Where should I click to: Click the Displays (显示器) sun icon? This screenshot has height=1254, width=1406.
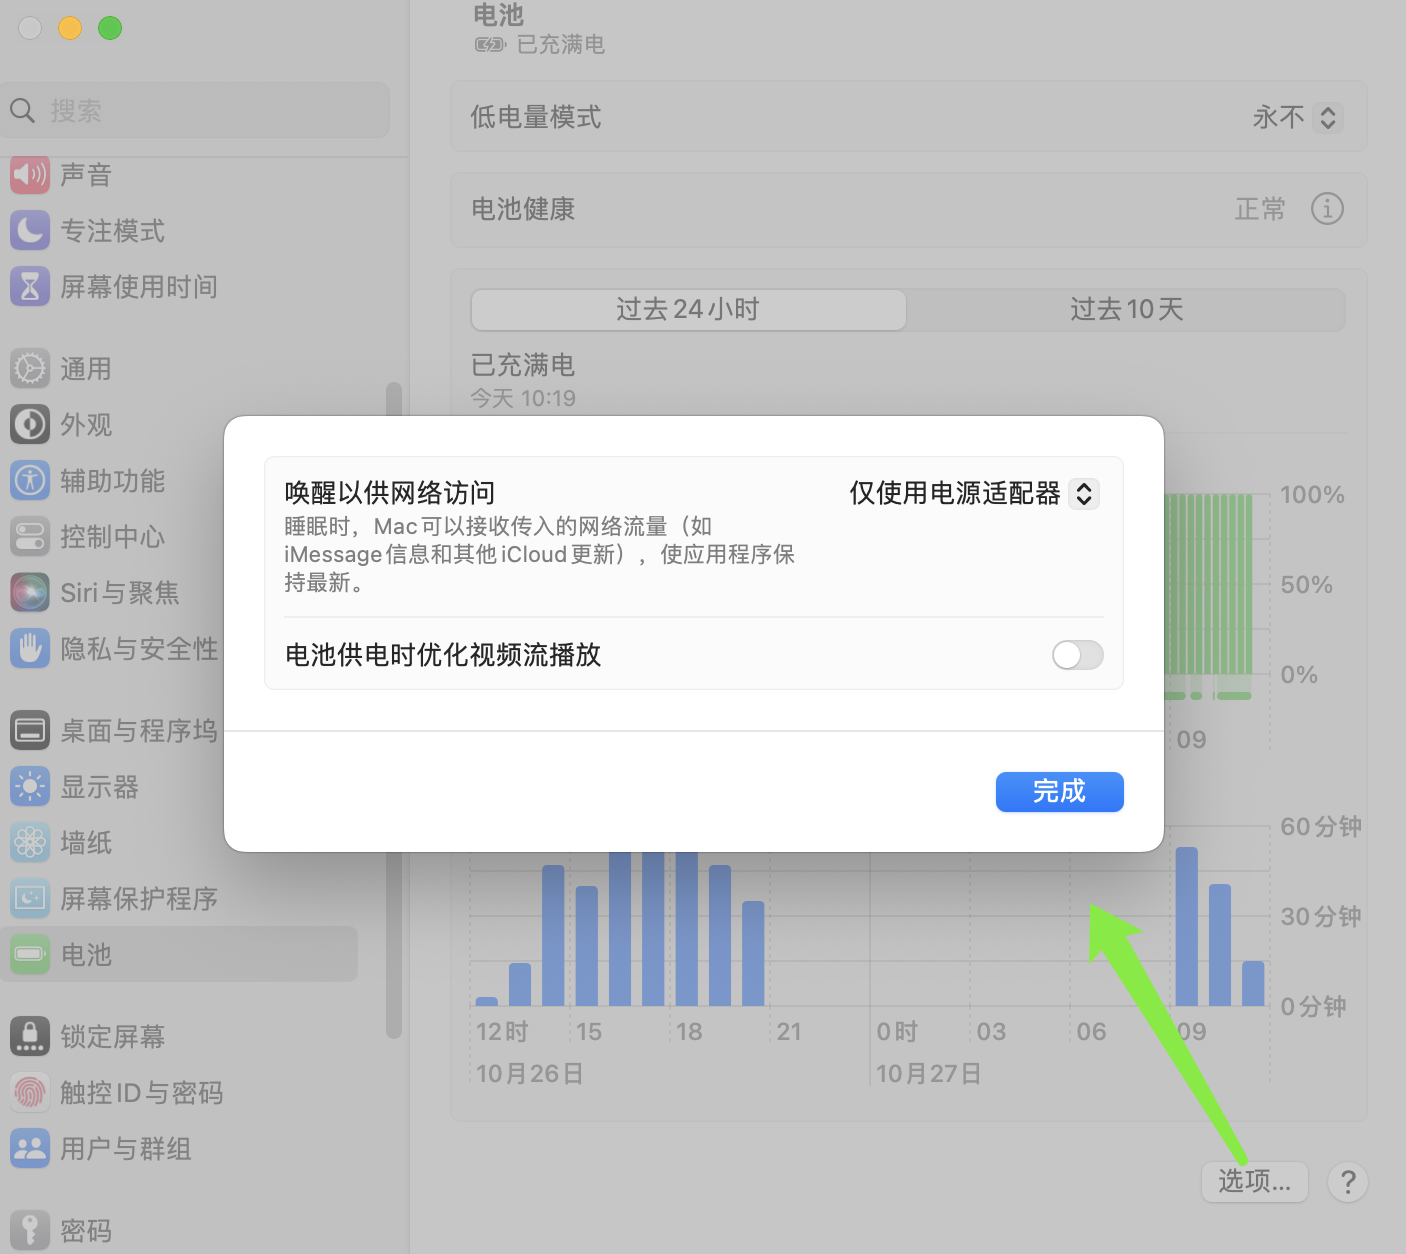(30, 787)
